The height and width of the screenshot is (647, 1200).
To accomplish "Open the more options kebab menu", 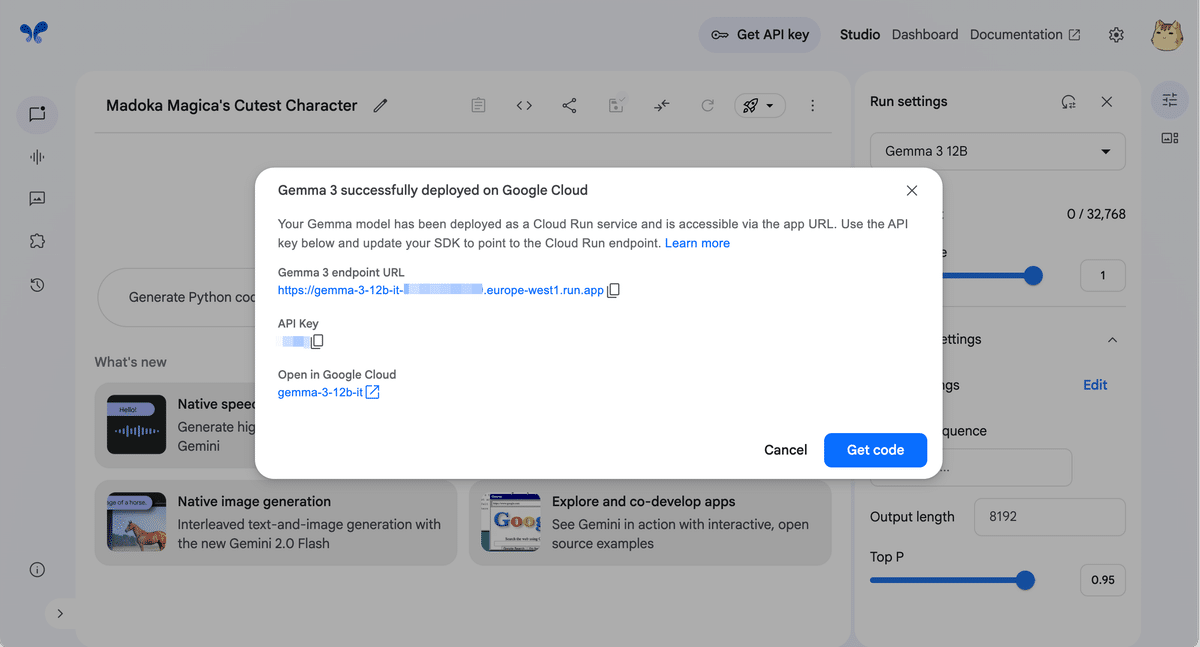I will point(813,105).
